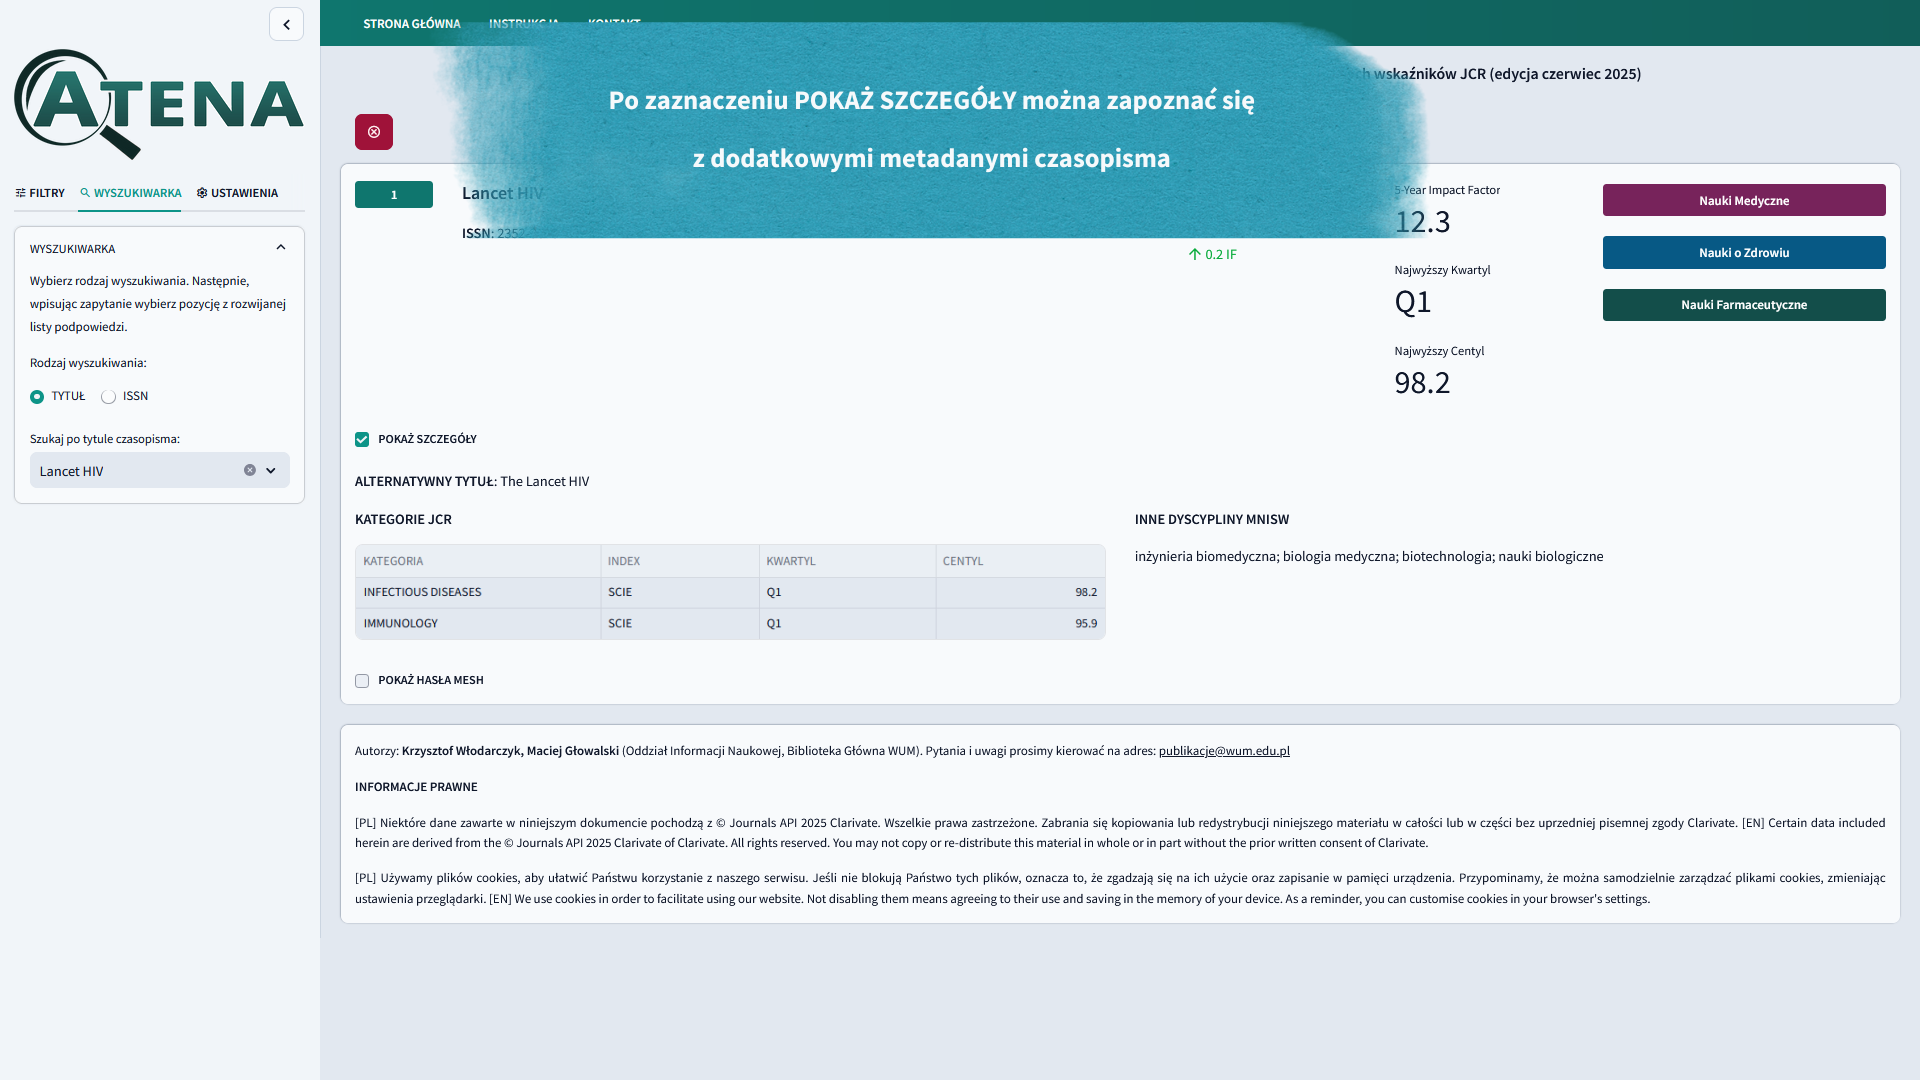
Task: Switch to the FILTRY tab
Action: coord(40,193)
